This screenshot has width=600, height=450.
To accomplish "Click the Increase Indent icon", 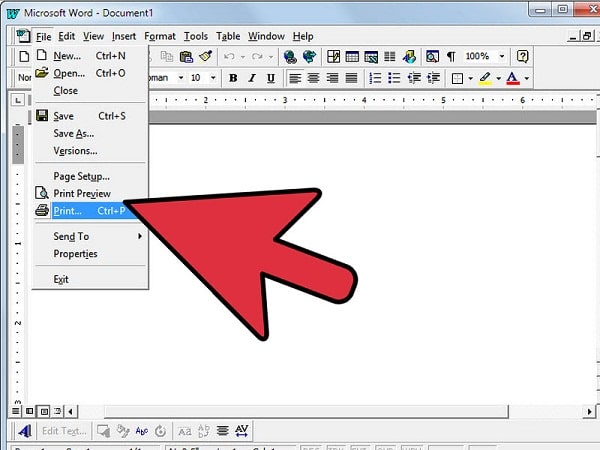I will coord(433,78).
